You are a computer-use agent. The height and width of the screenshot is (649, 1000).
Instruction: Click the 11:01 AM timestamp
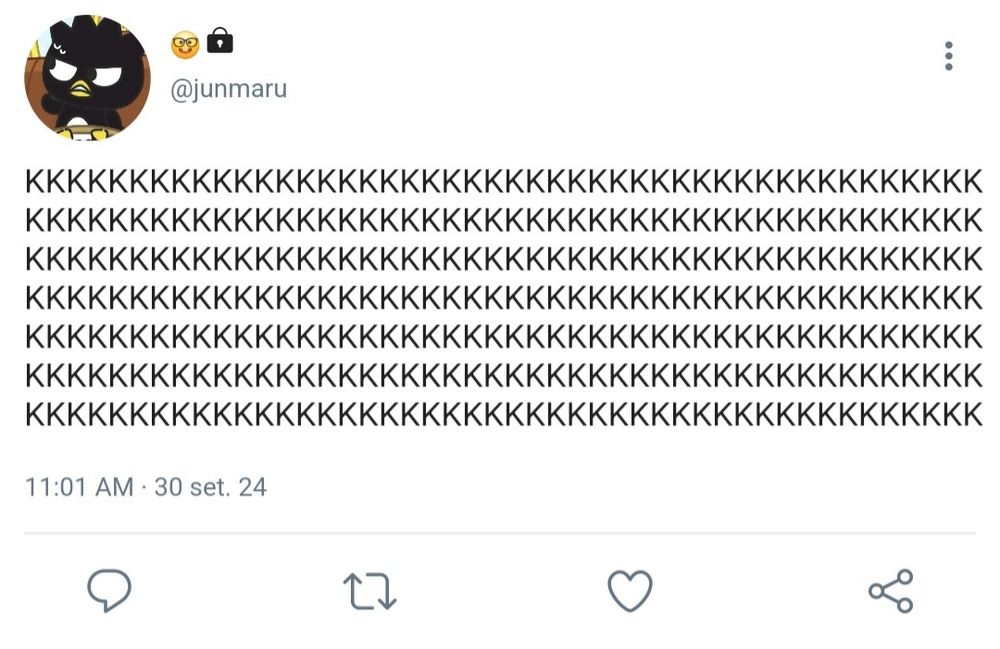pyautogui.click(x=78, y=487)
